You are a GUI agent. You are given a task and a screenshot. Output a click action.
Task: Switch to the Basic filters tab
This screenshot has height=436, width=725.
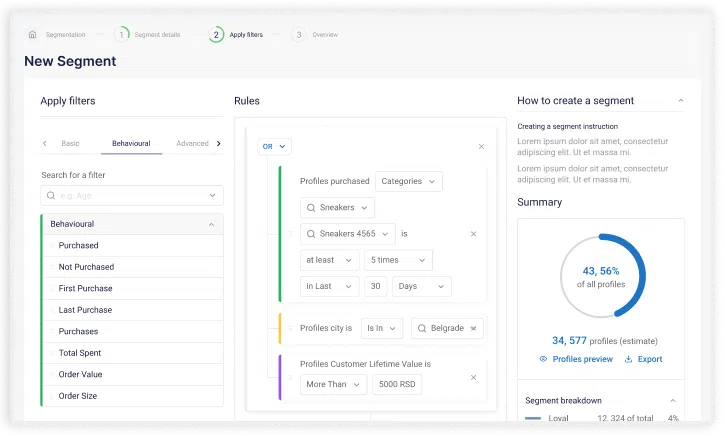[x=70, y=143]
